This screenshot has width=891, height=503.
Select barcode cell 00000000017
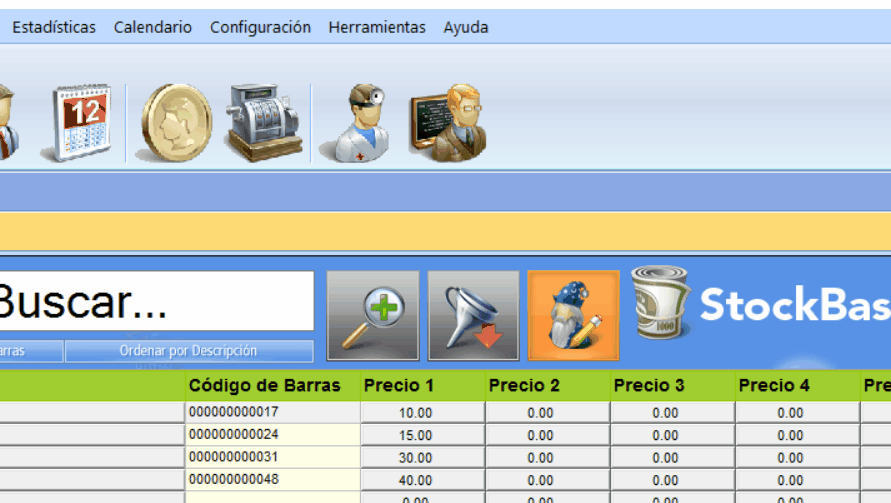click(x=272, y=412)
